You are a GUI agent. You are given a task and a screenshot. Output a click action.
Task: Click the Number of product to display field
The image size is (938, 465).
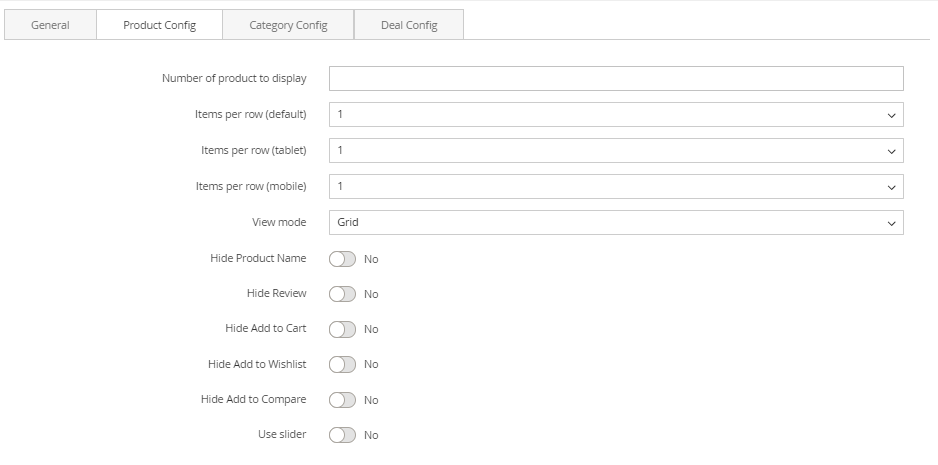pyautogui.click(x=615, y=79)
